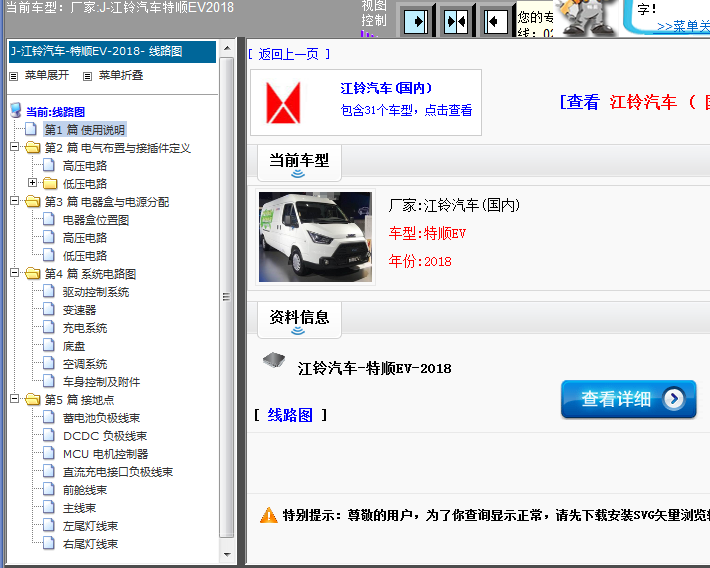Click the page icon of 第1 篇 使用说明

coord(31,129)
